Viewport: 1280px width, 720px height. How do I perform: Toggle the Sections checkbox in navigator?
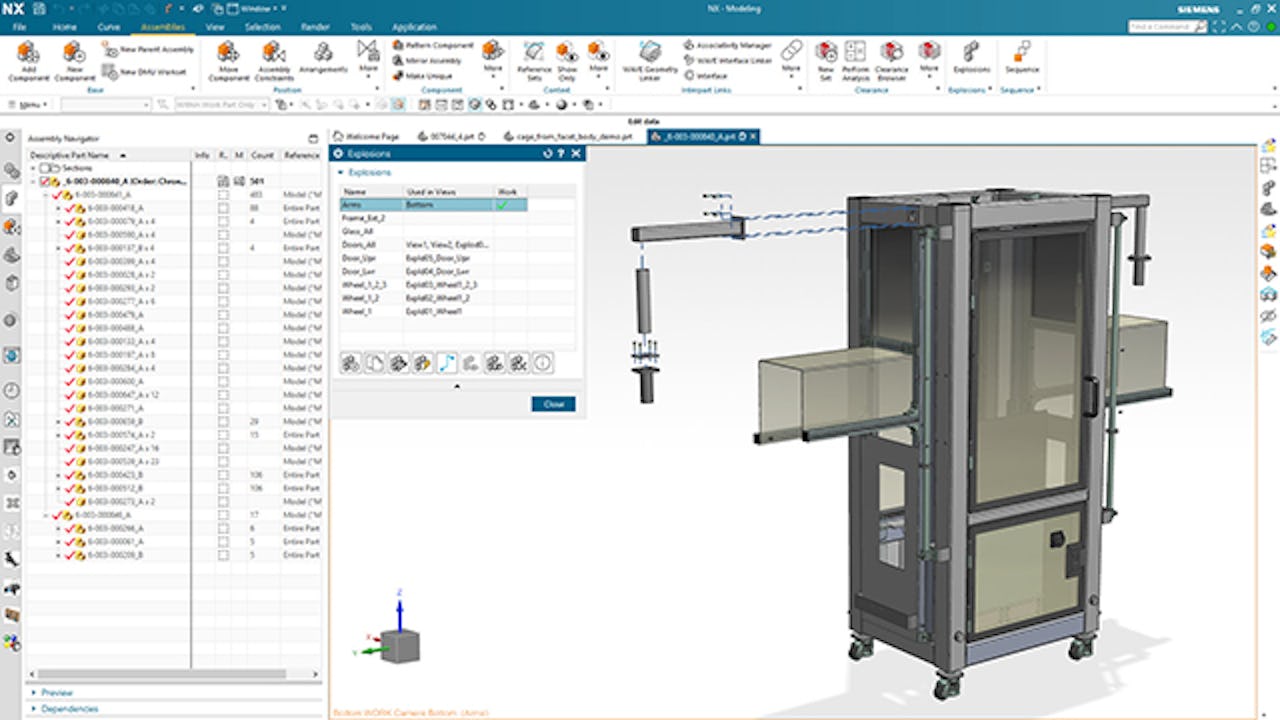point(45,168)
